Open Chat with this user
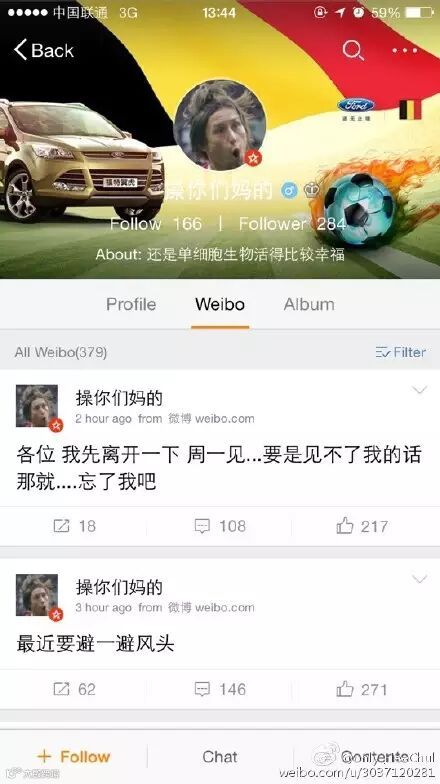Viewport: 440px width, 784px height. [220, 756]
